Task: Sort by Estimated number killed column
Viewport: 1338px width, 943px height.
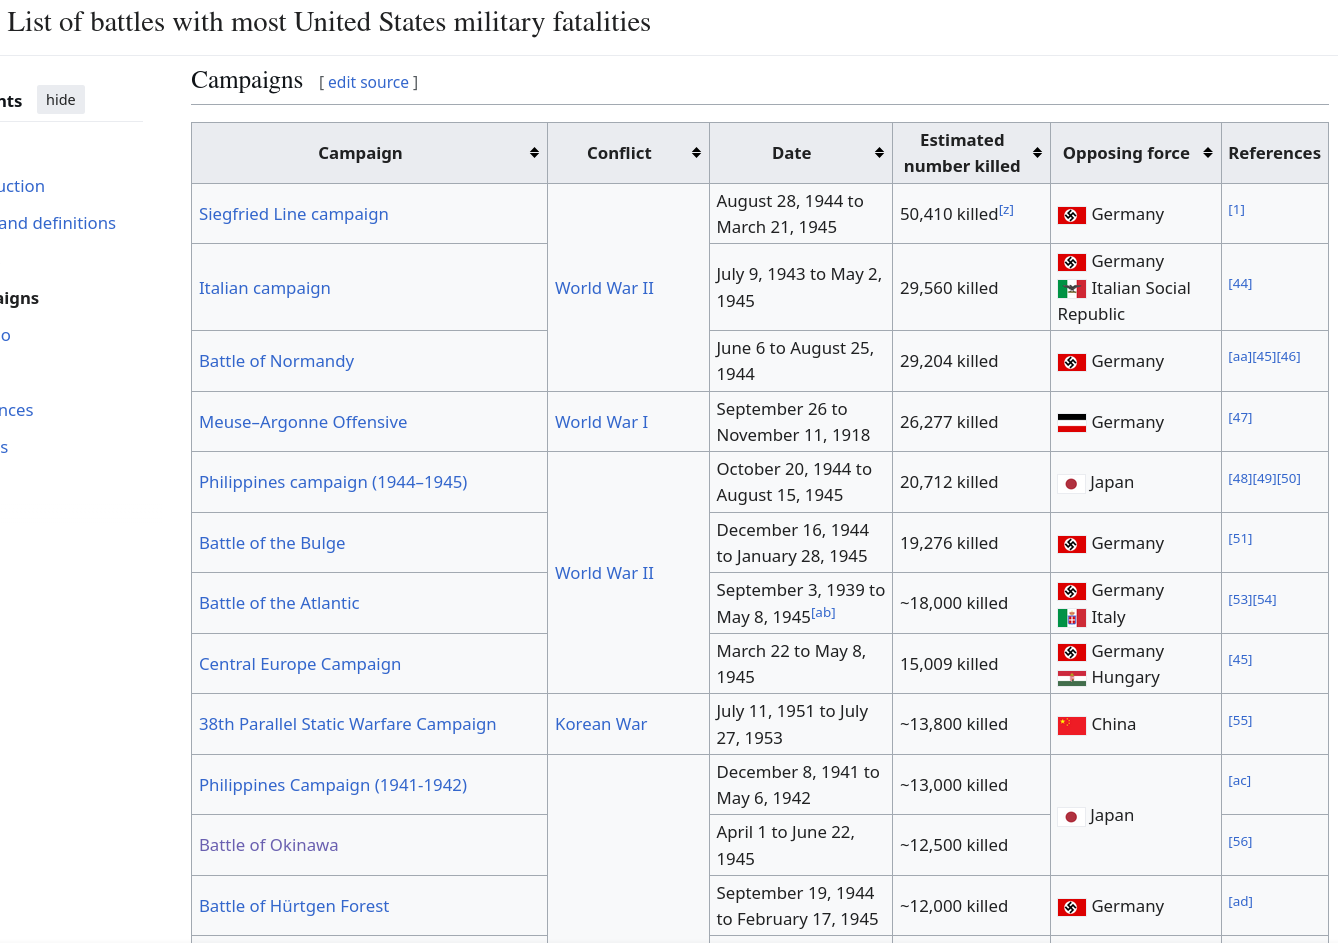Action: point(1037,153)
